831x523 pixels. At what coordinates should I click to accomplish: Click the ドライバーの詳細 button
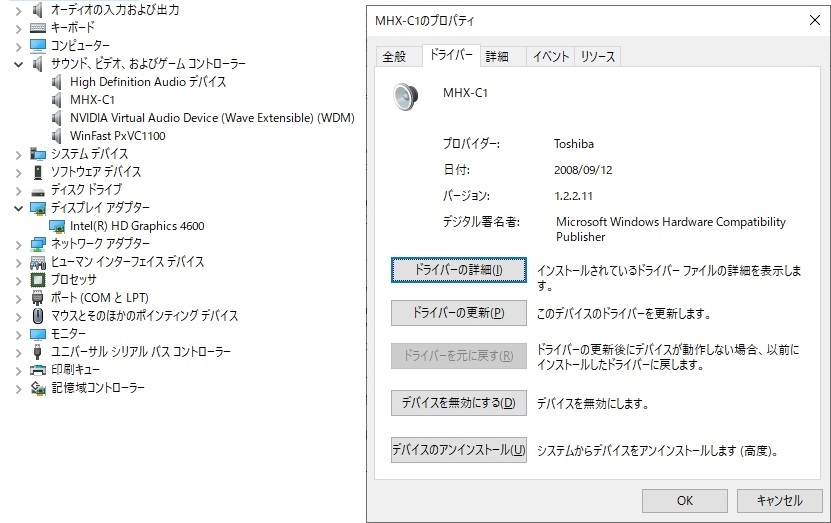pos(458,270)
